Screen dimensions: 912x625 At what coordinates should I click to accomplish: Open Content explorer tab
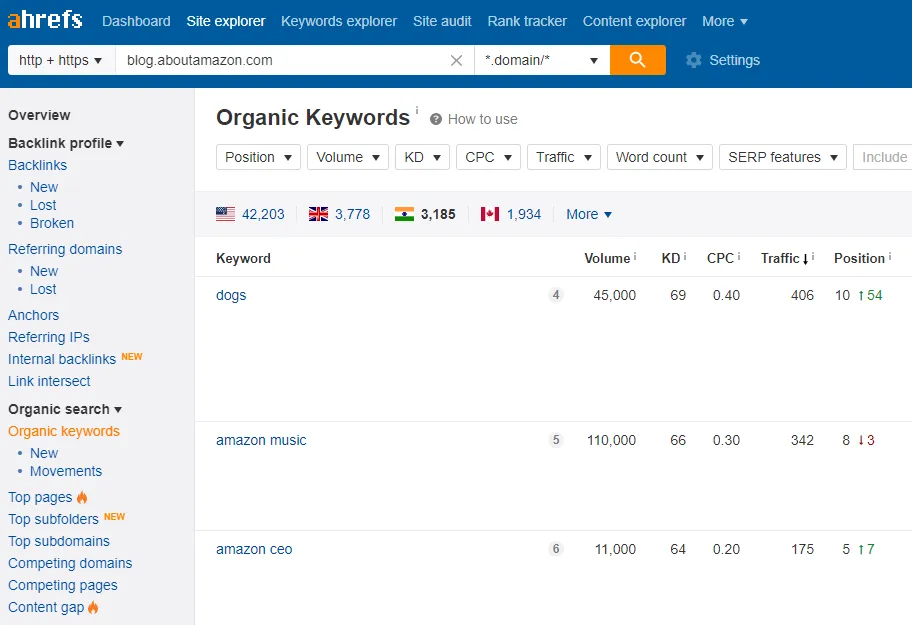point(635,21)
